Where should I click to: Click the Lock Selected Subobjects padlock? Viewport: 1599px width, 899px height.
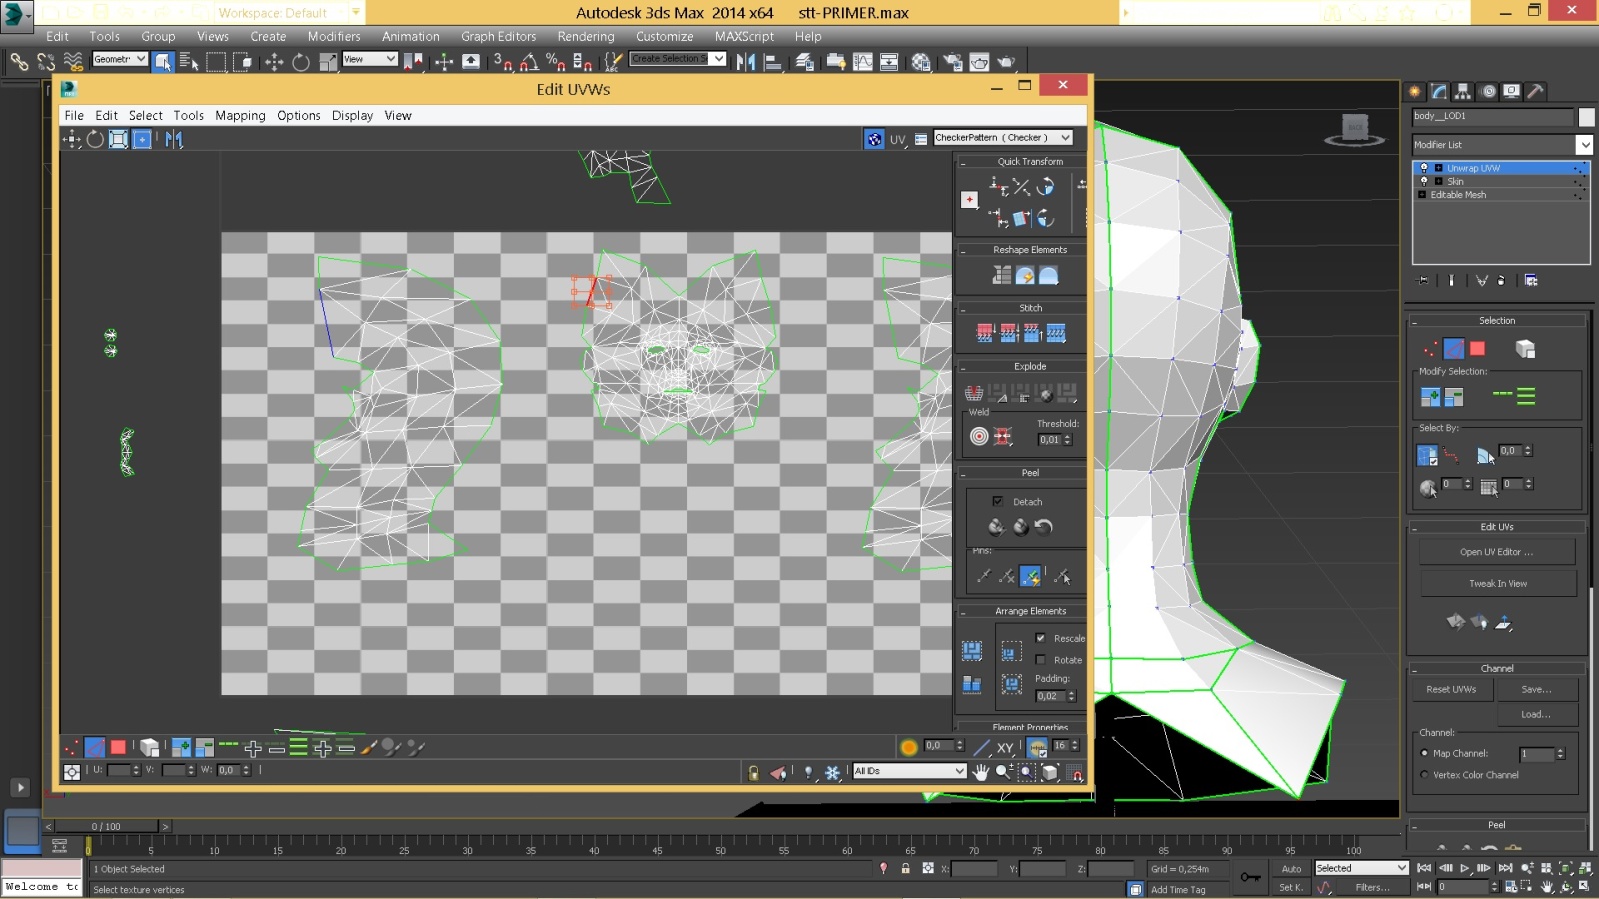[753, 772]
